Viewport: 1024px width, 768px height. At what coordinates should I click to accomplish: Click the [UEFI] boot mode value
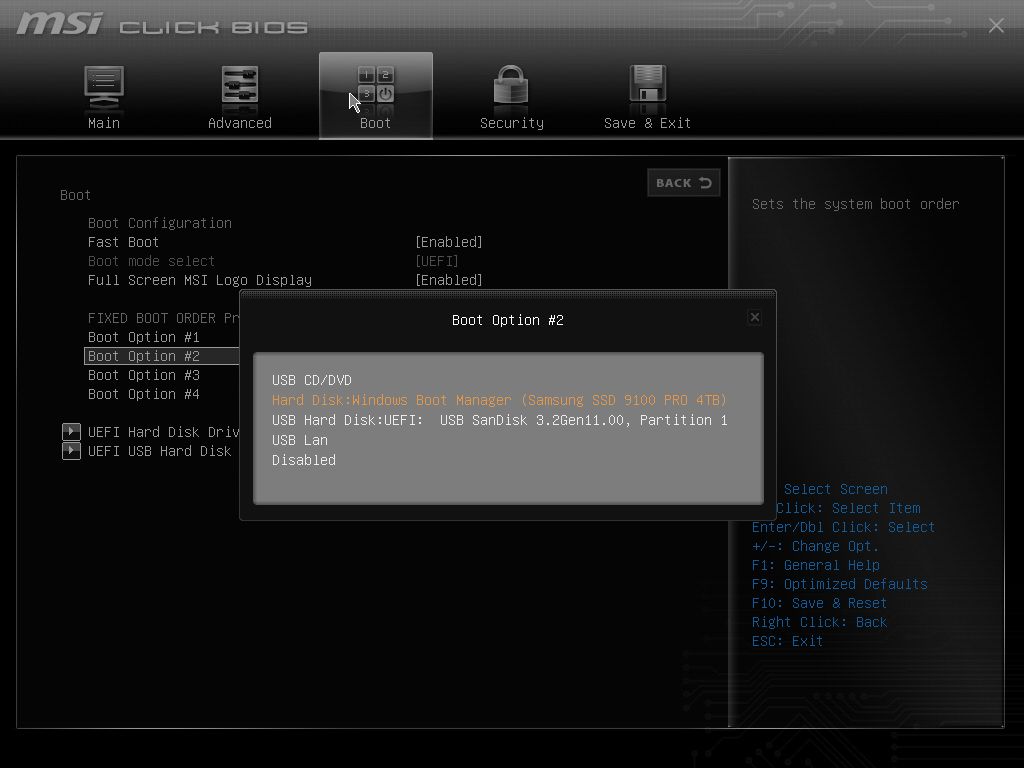tap(437, 261)
